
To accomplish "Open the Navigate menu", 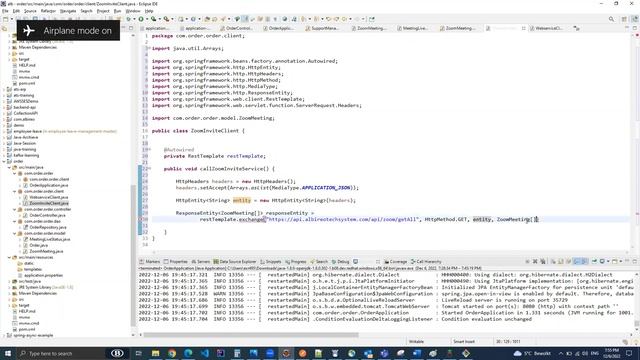I will (68, 11).
